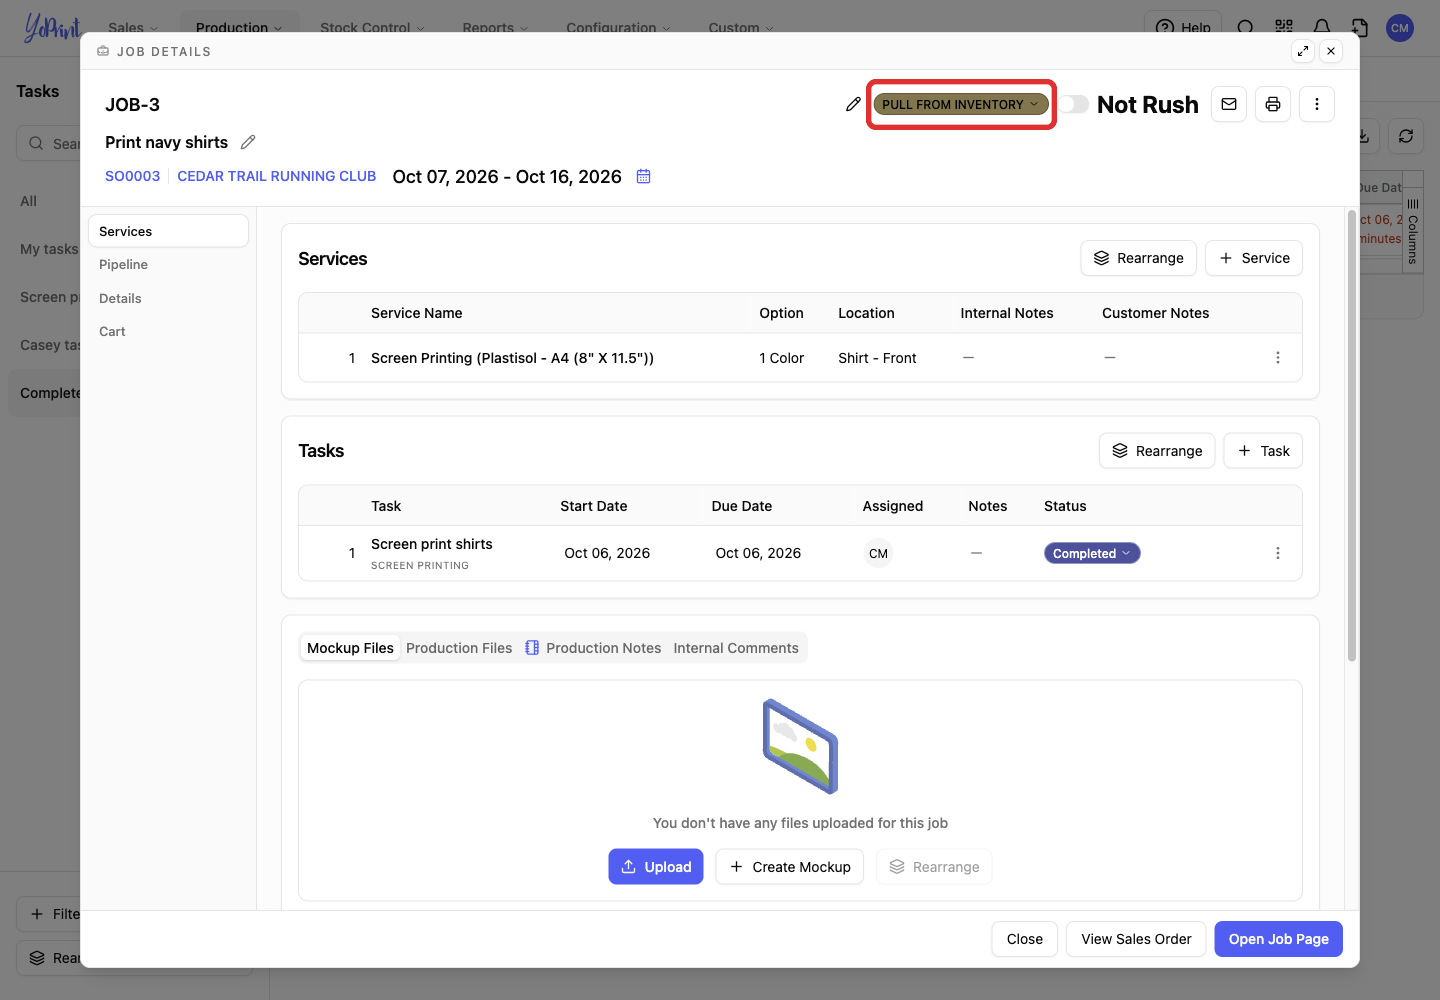This screenshot has height=1000, width=1440.
Task: Close the Job Details dialog with X
Action: [1331, 51]
